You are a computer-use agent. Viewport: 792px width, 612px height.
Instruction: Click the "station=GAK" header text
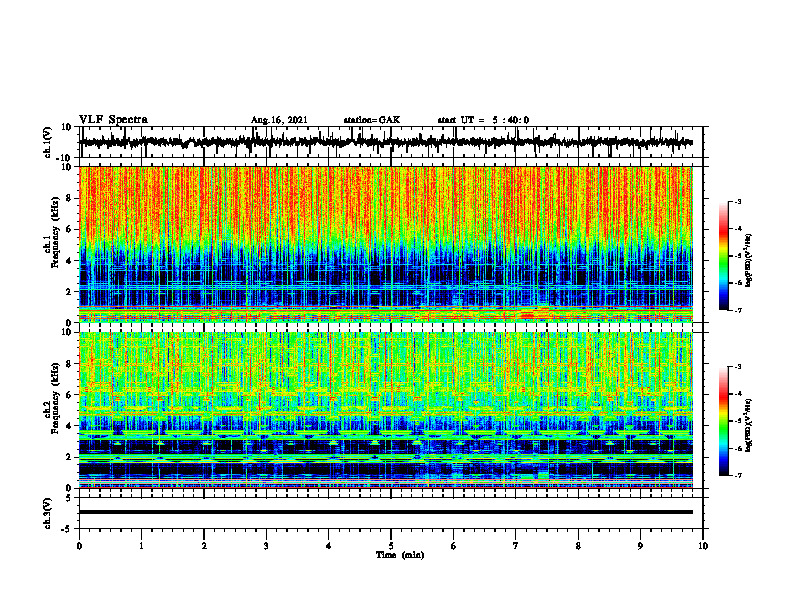[372, 120]
